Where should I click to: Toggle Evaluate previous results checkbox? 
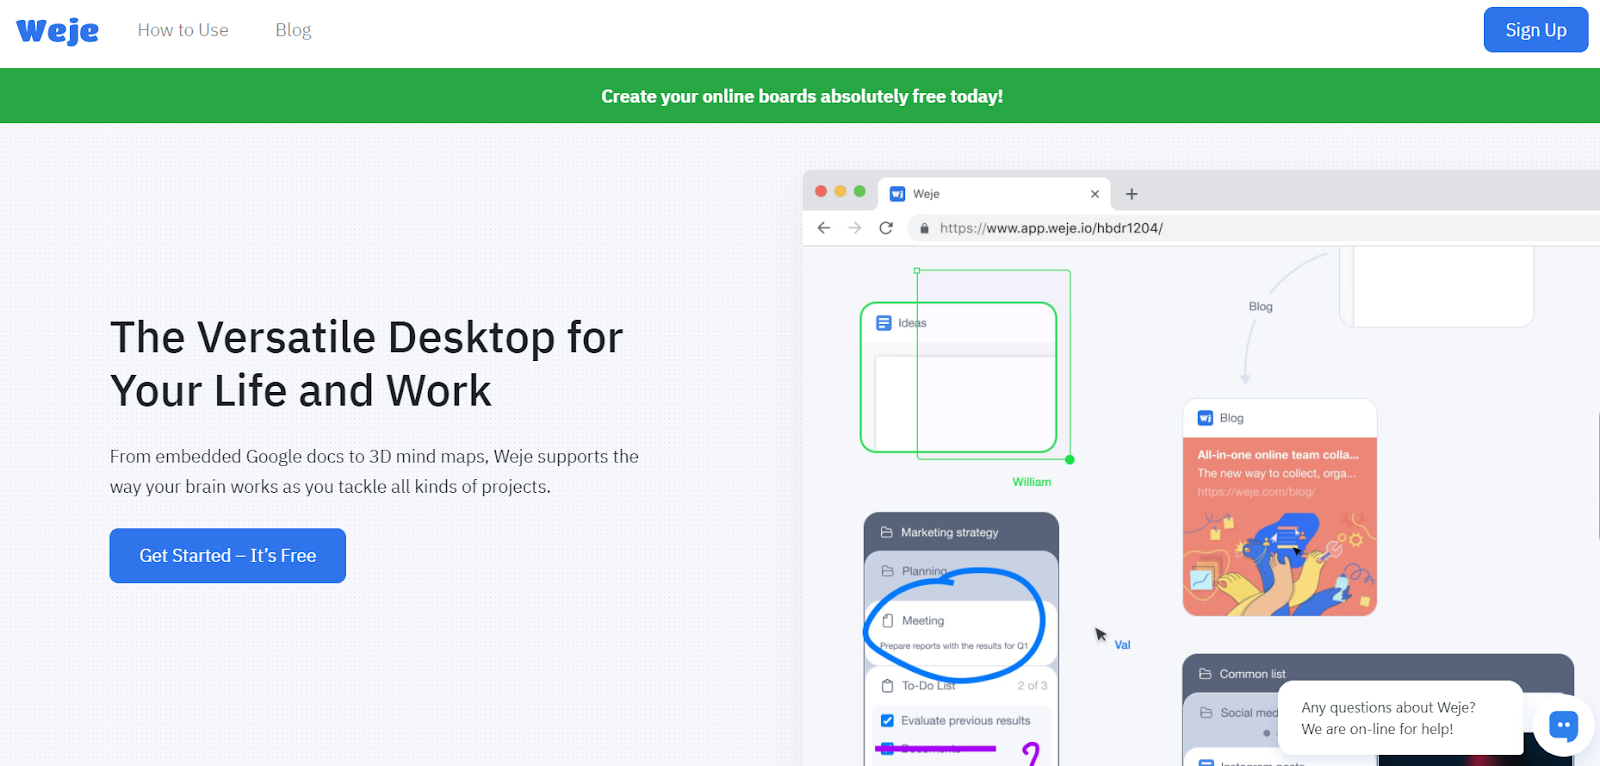[887, 720]
